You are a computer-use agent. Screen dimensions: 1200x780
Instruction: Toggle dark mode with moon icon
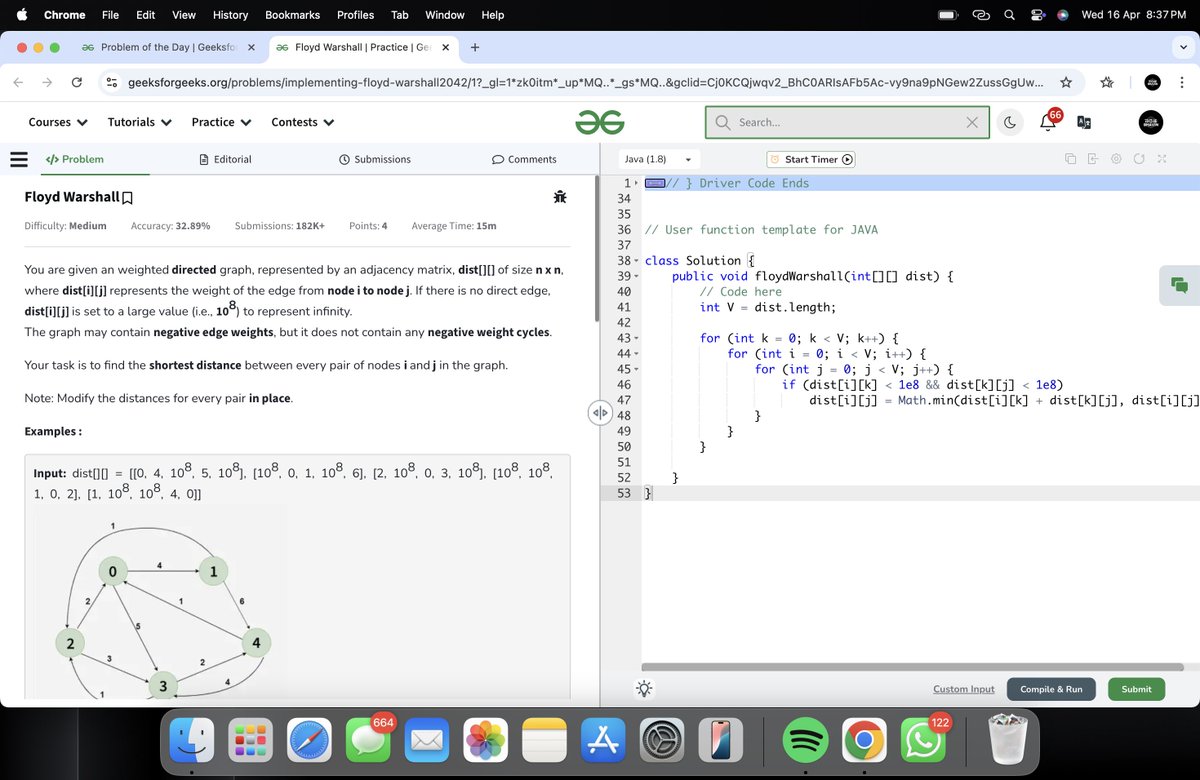[1010, 122]
